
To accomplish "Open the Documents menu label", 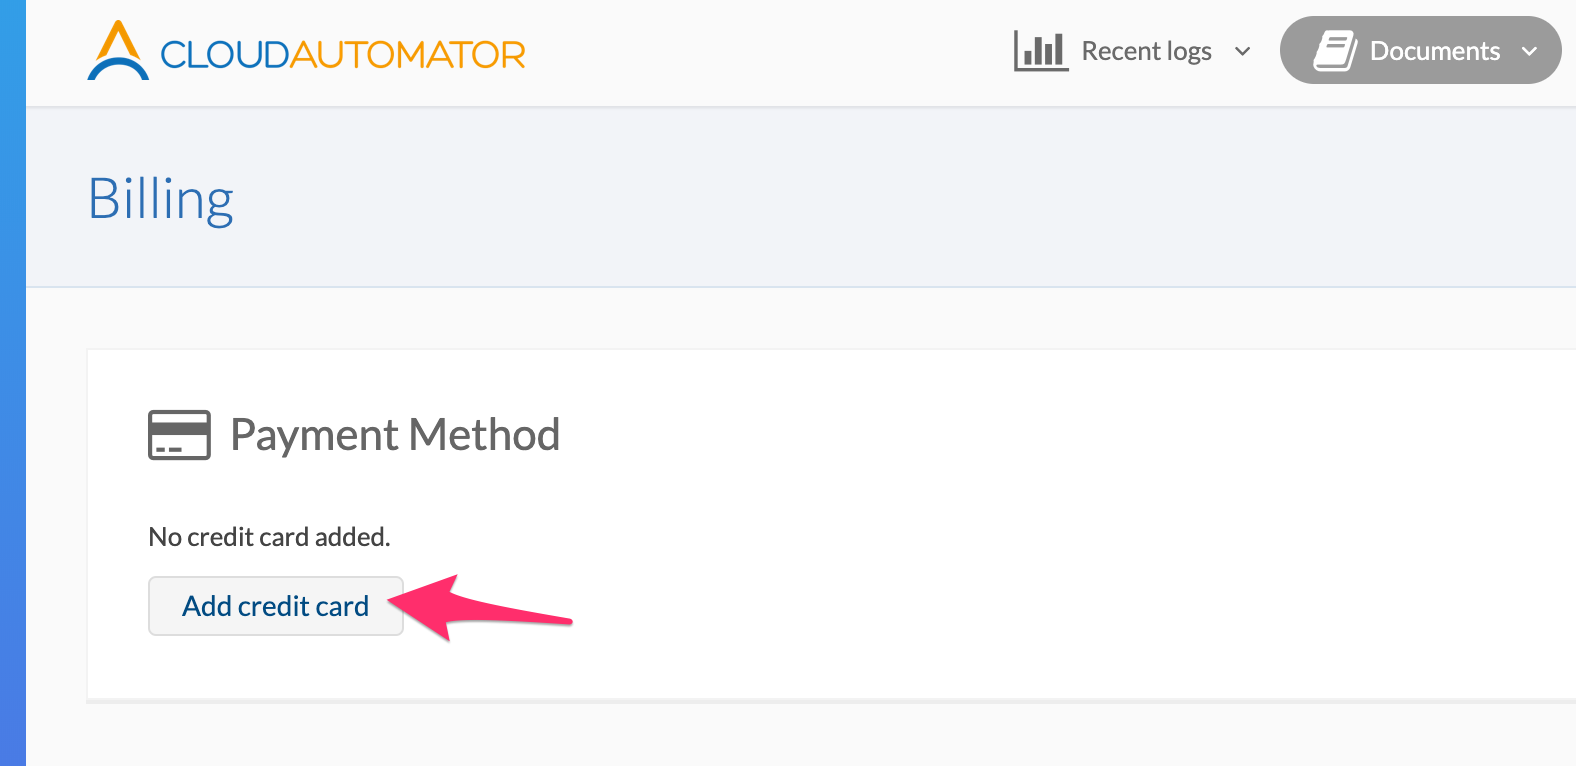I will point(1434,51).
